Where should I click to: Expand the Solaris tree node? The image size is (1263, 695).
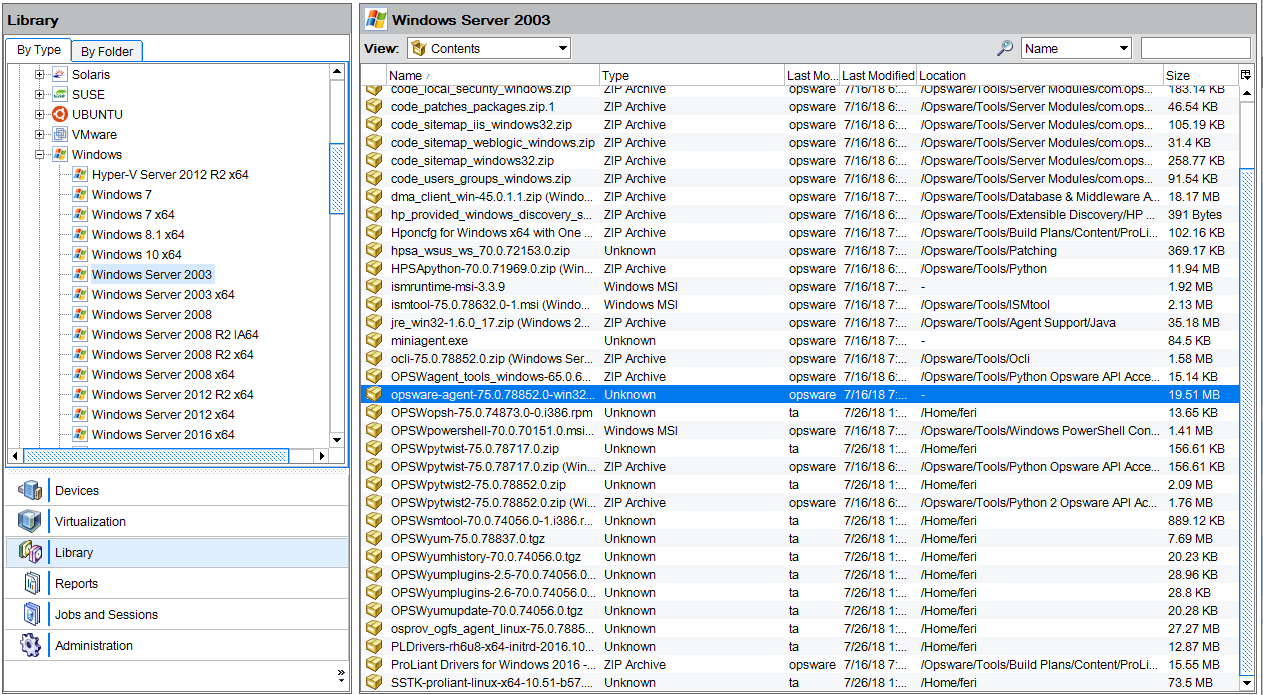click(x=40, y=74)
